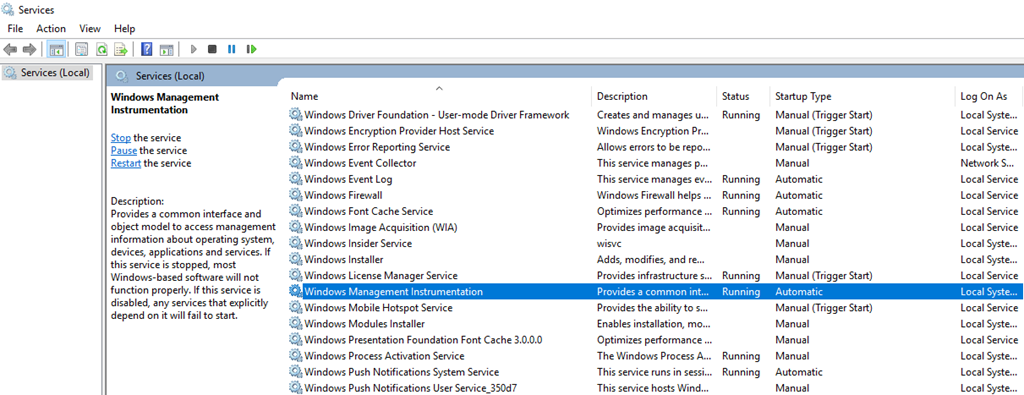Select Windows Firewall service name
Viewport: 1024px width, 395px height.
click(343, 195)
